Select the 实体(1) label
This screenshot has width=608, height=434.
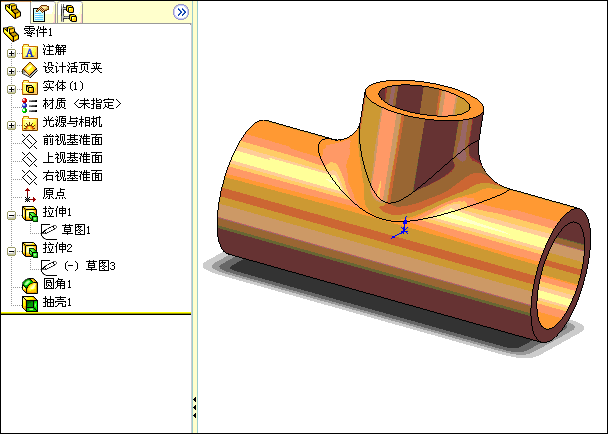pyautogui.click(x=63, y=86)
